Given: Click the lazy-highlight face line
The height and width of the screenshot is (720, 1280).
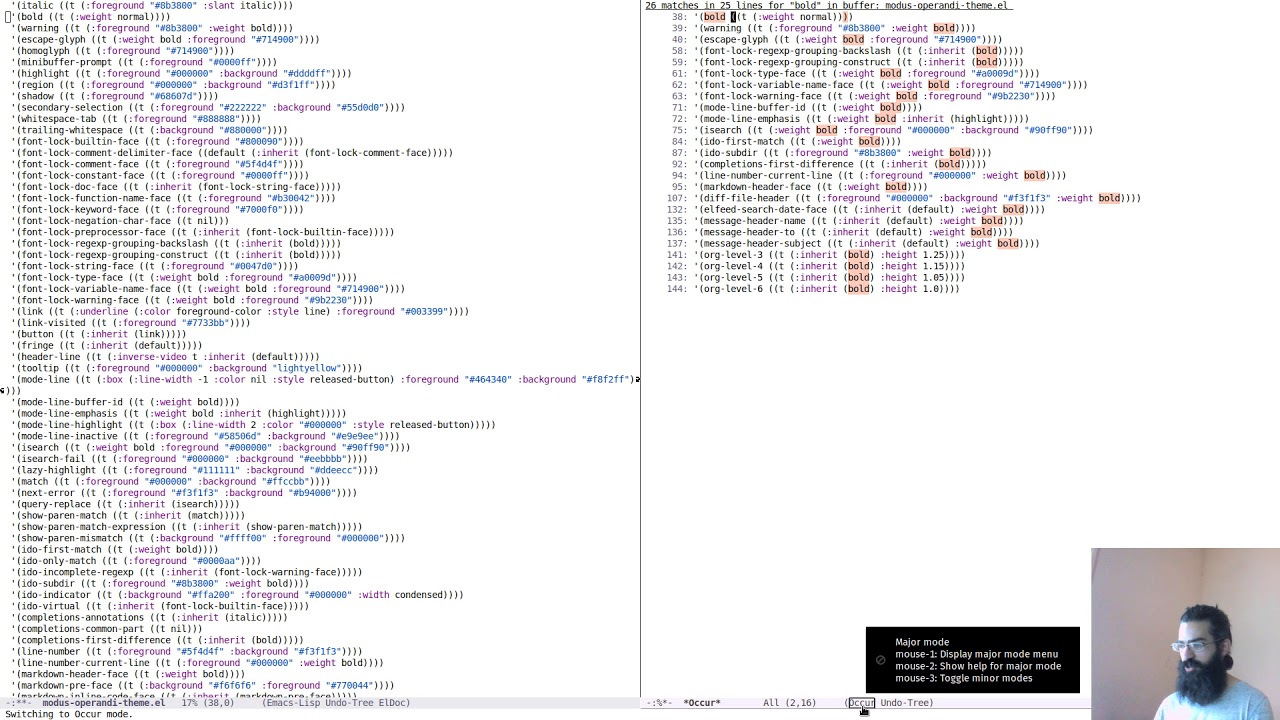Looking at the screenshot, I should click(x=195, y=470).
